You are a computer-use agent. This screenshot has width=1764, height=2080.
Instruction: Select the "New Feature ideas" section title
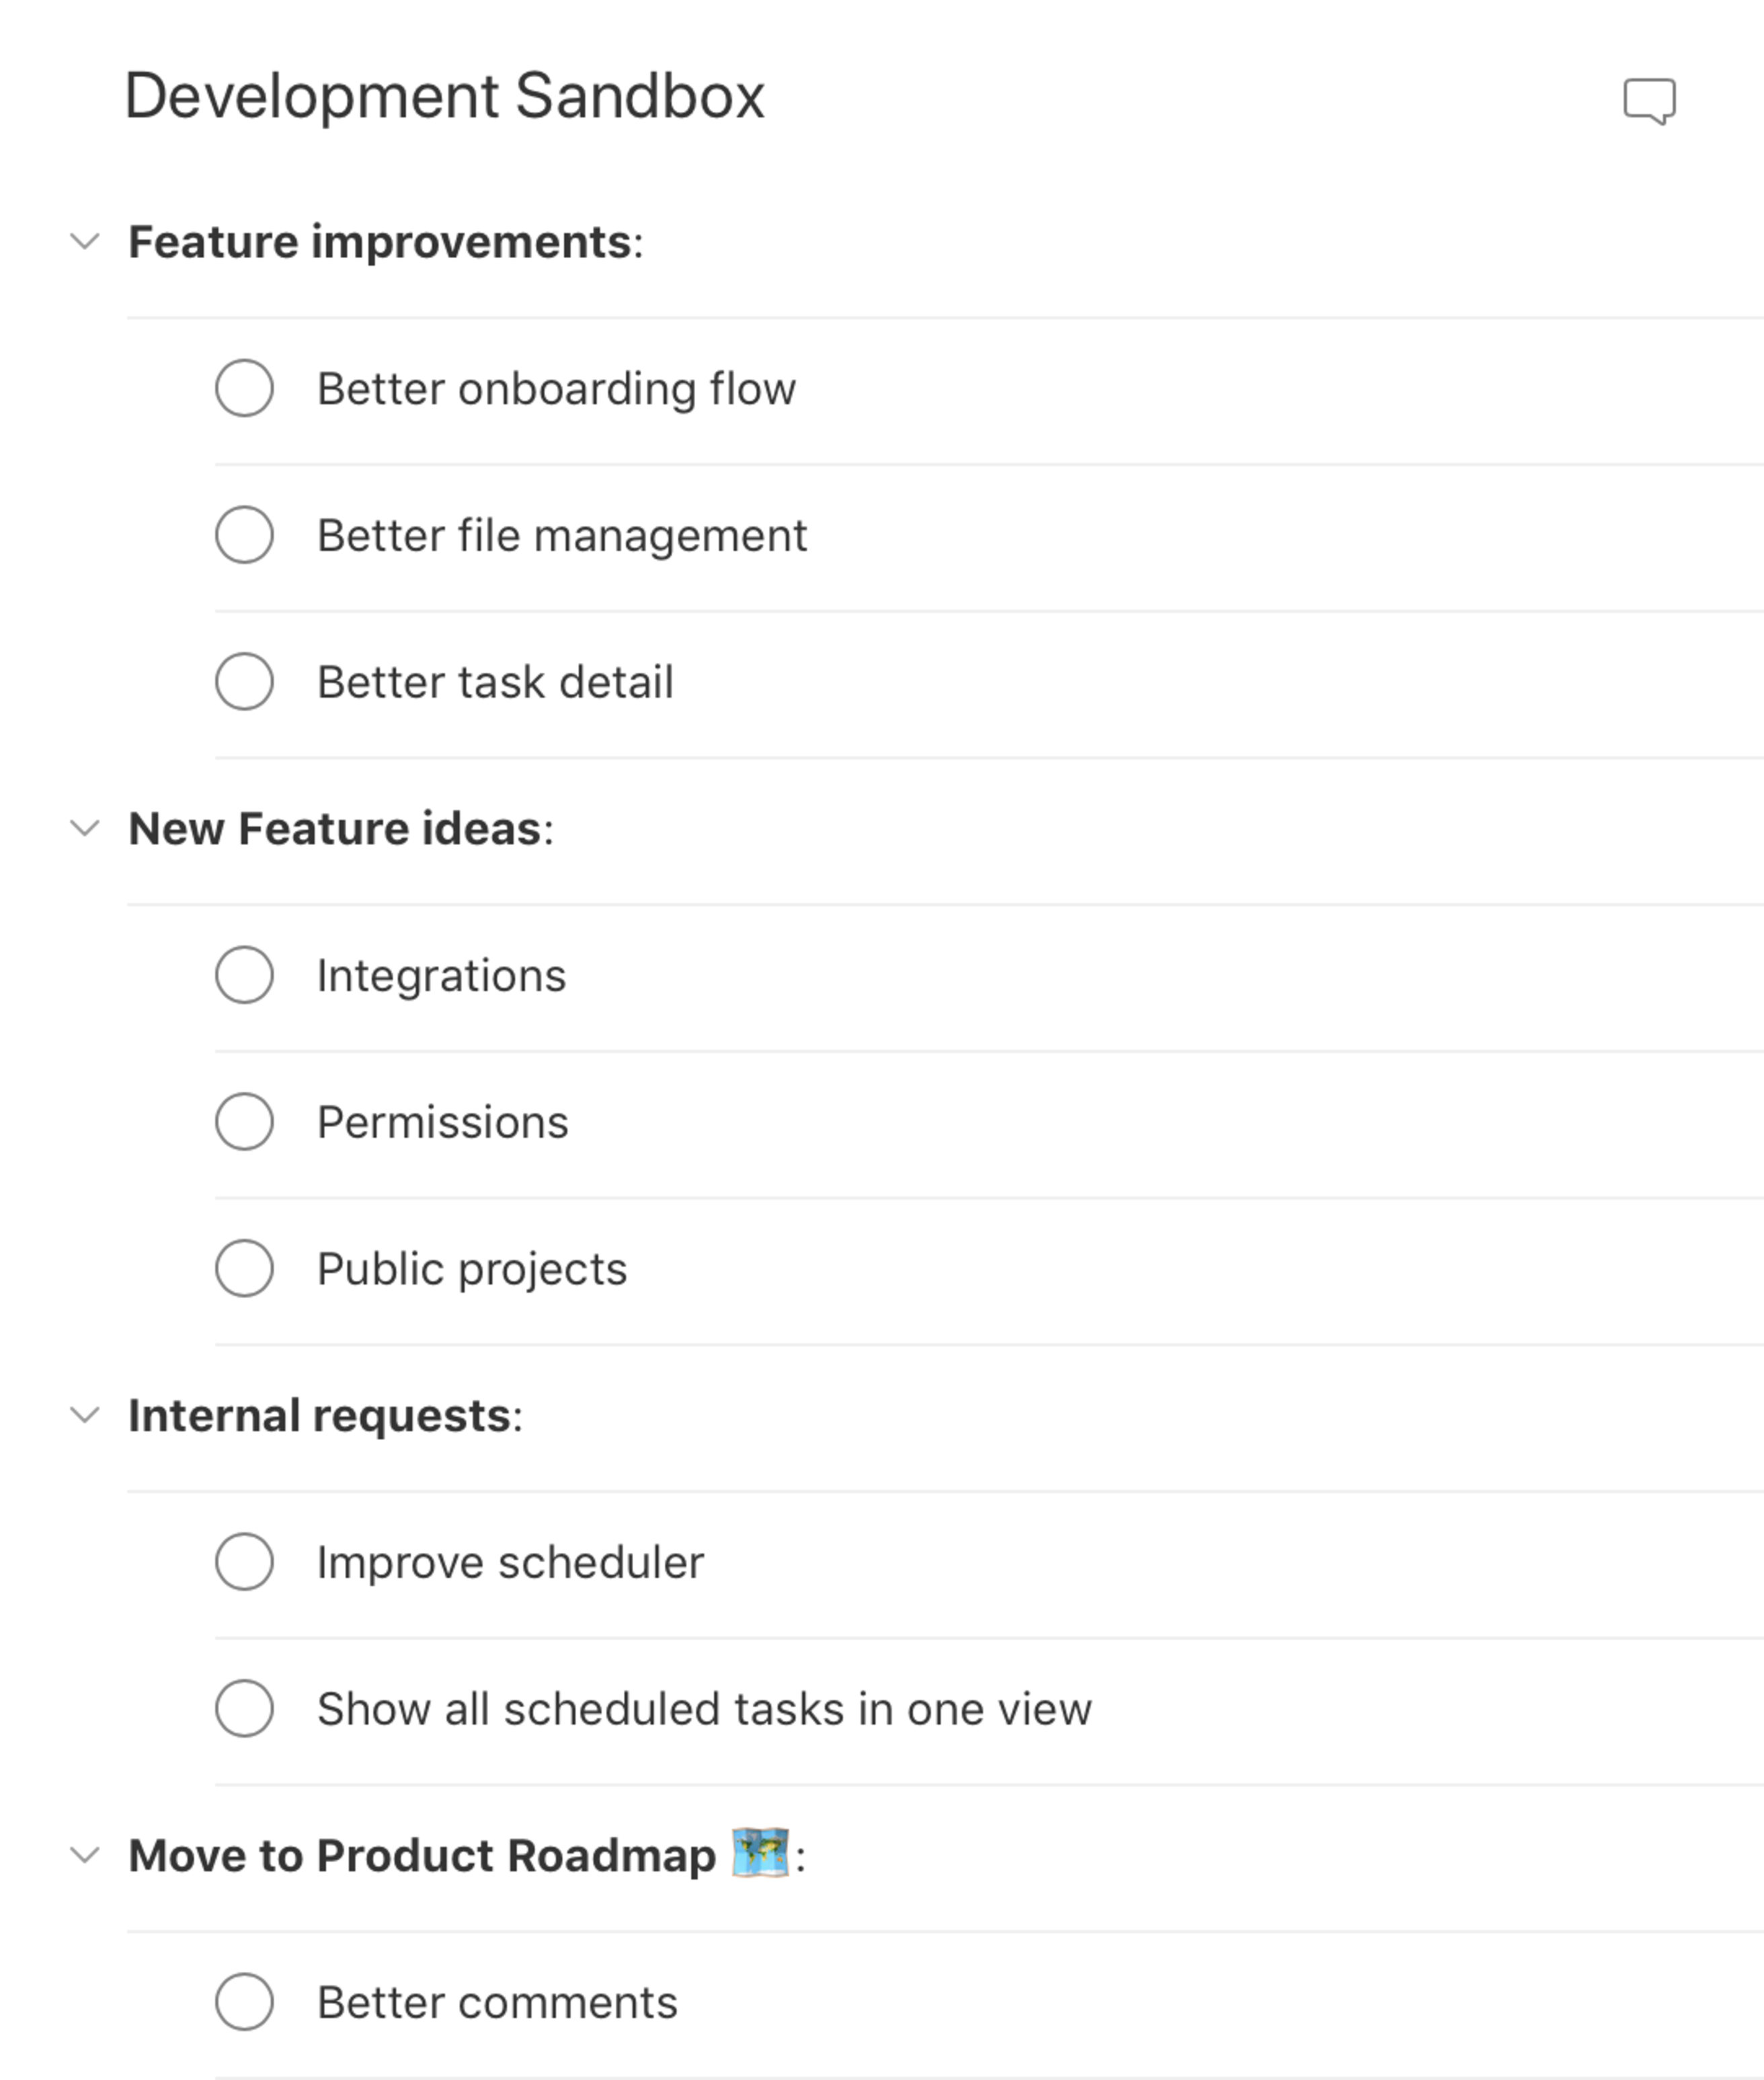[344, 828]
